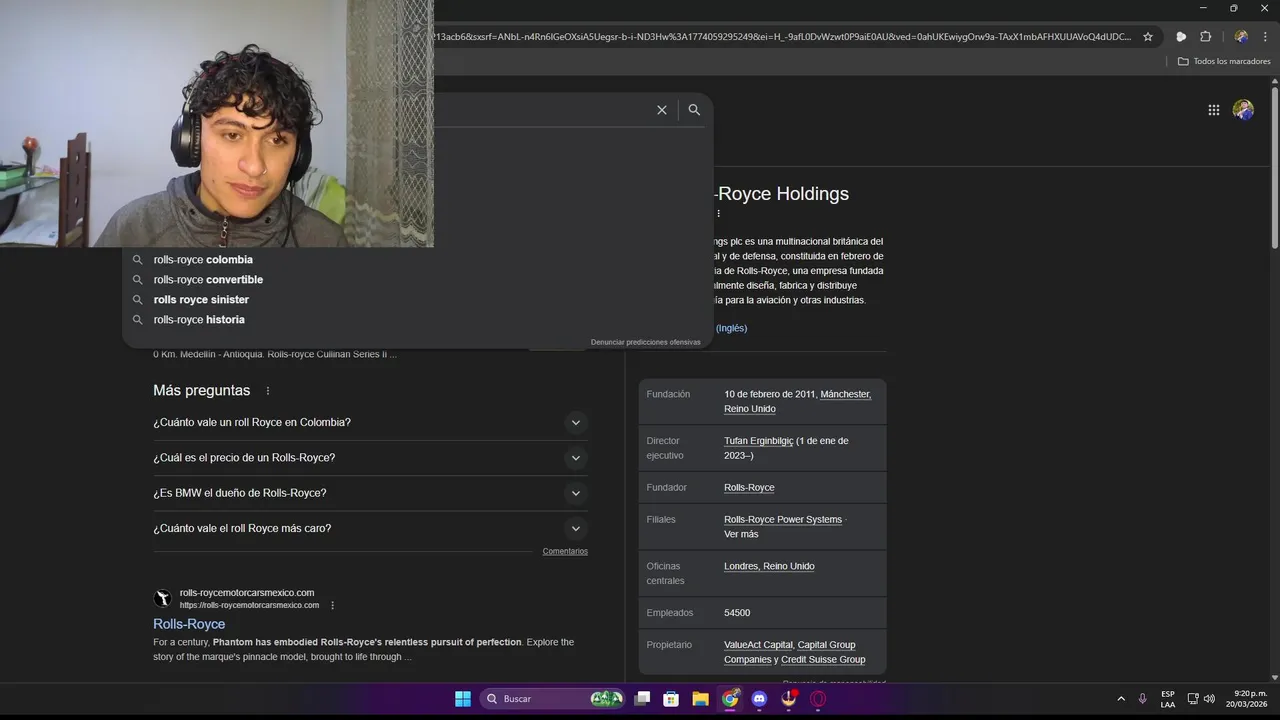The height and width of the screenshot is (720, 1280).
Task: Click inside the Google search text field
Action: 540,110
